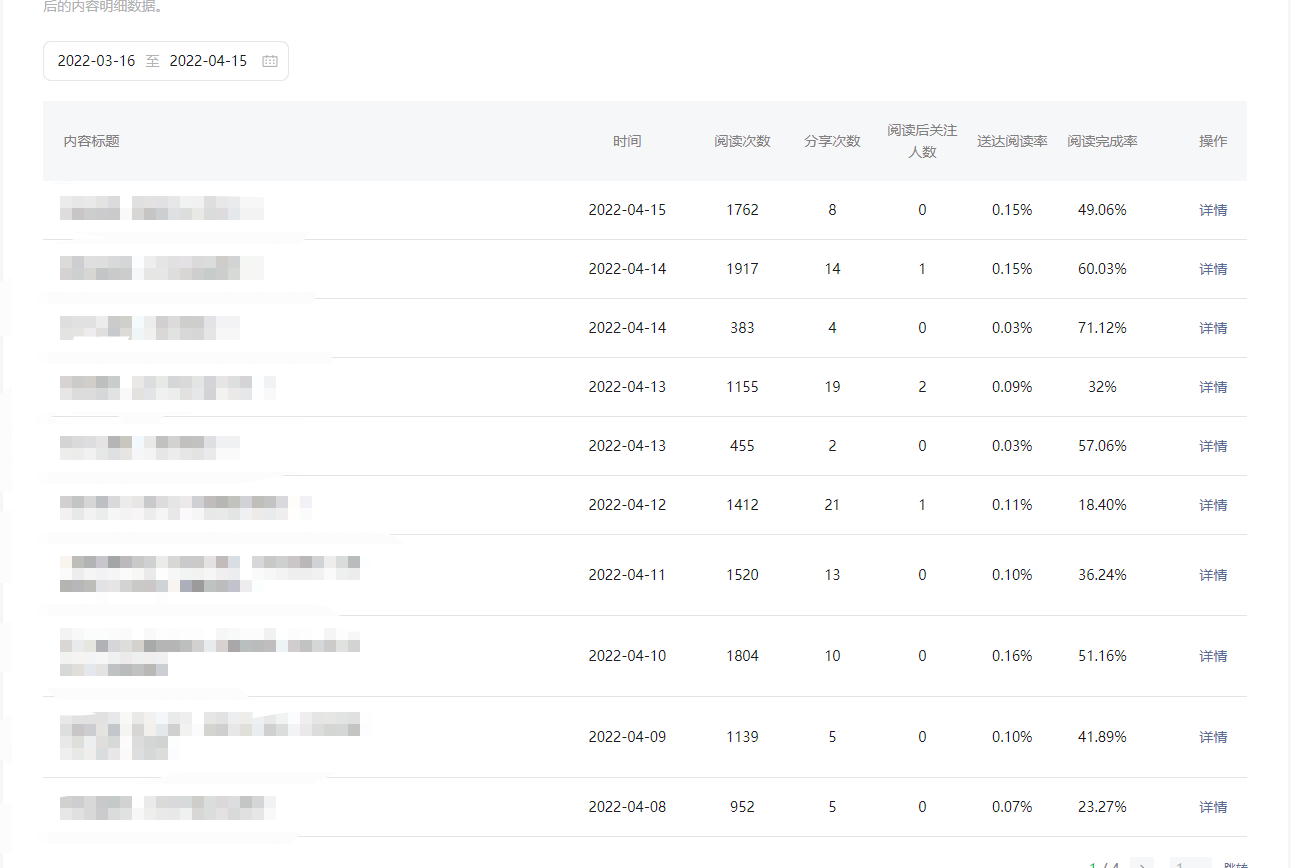This screenshot has width=1291, height=868.
Task: Open 详情 for the 2022-04-09 article
Action: (x=1212, y=737)
